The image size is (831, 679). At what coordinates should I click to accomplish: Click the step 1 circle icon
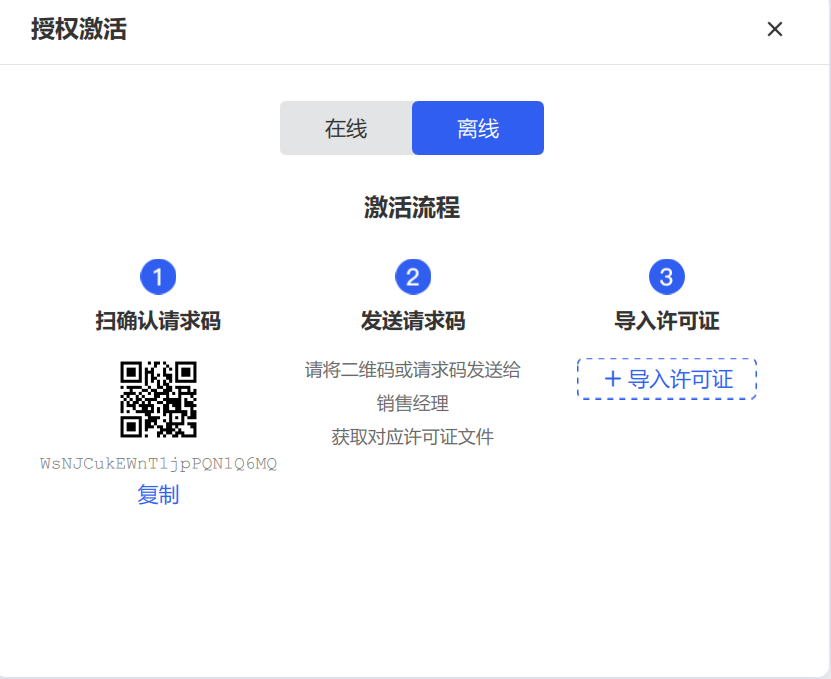(x=158, y=277)
